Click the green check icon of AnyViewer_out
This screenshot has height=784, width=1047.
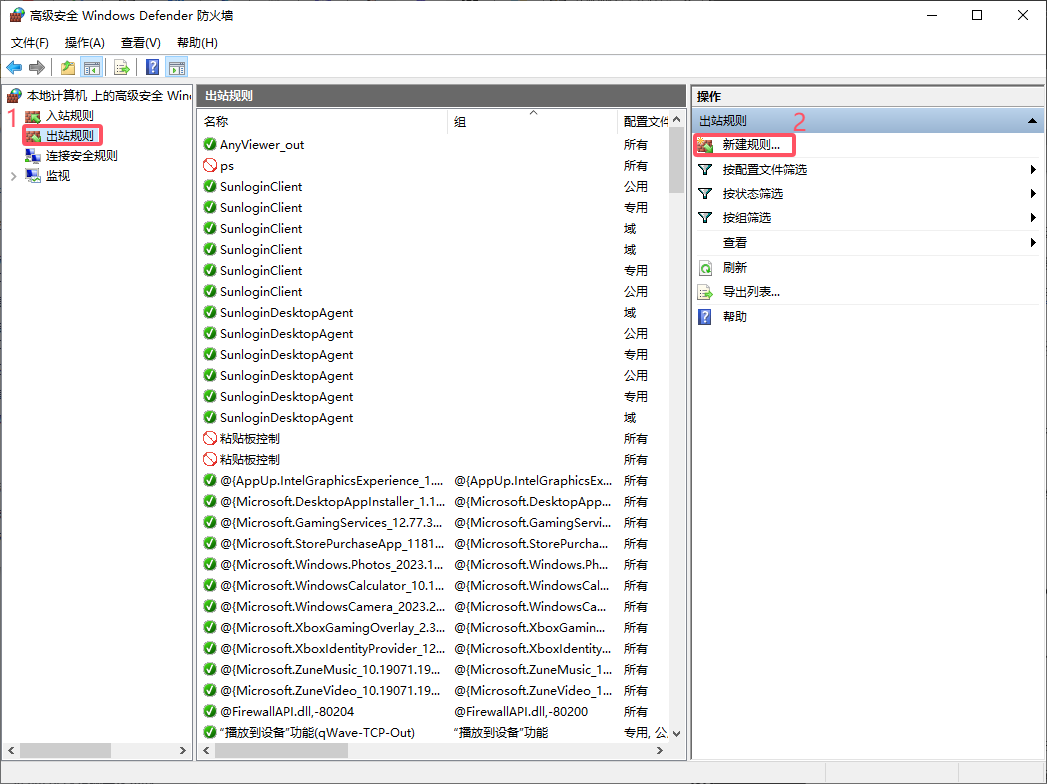pos(210,145)
